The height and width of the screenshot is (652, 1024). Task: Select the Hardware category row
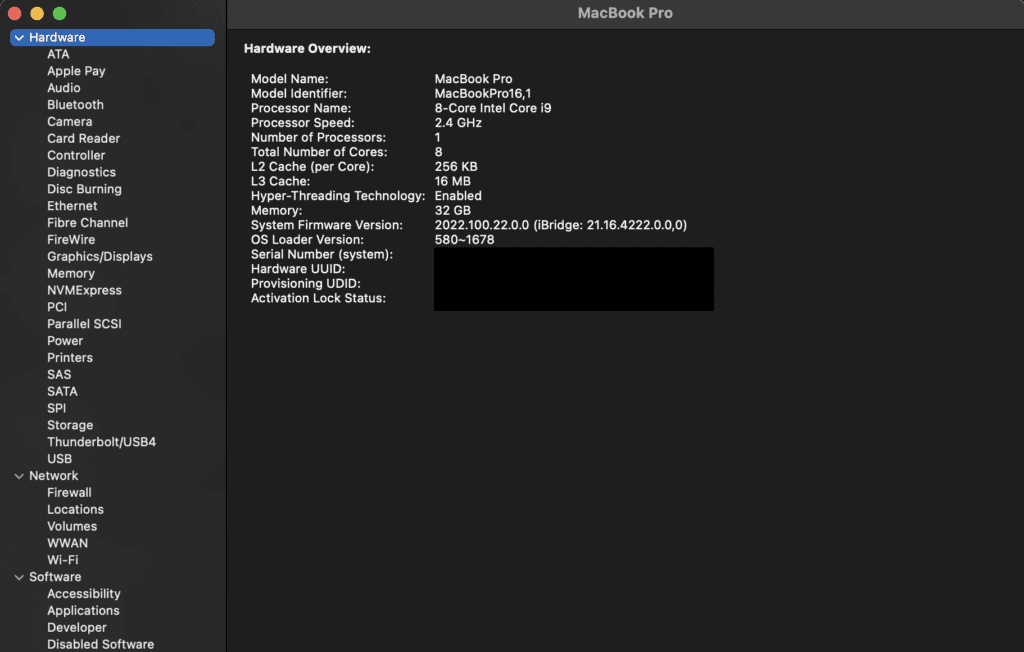point(112,38)
